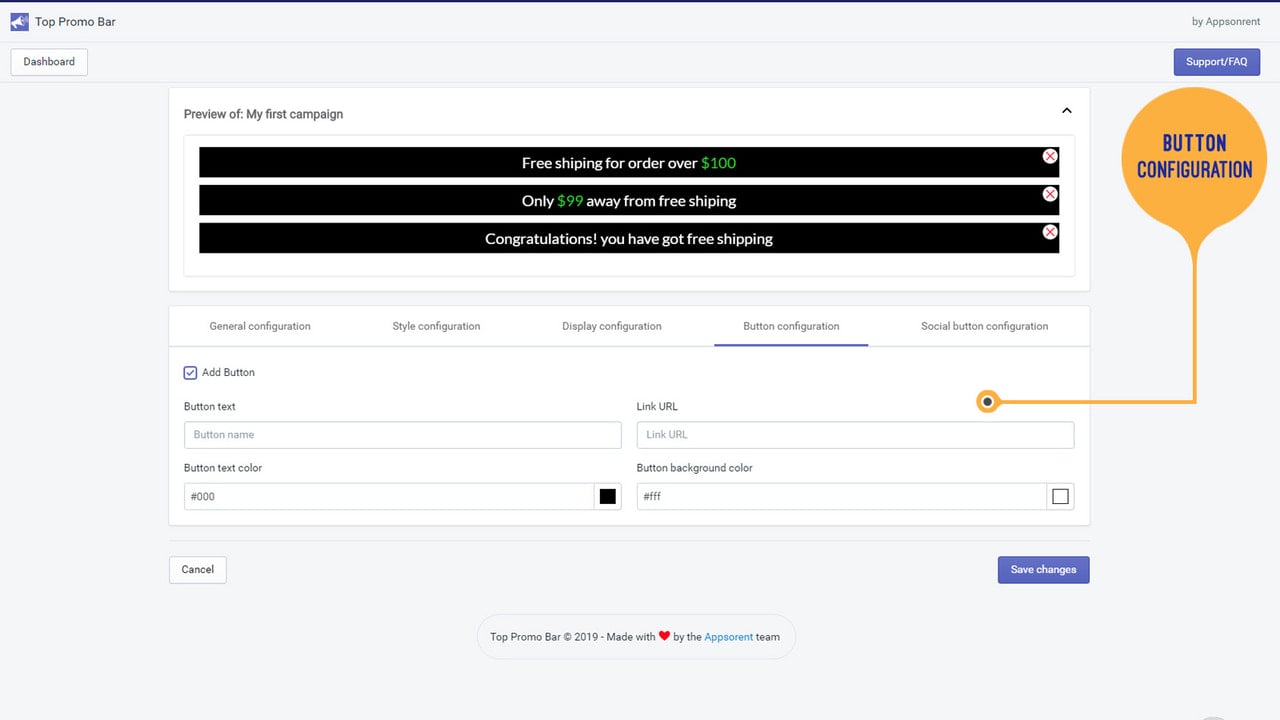This screenshot has width=1280, height=720.
Task: Click the Cancel button
Action: pos(198,569)
